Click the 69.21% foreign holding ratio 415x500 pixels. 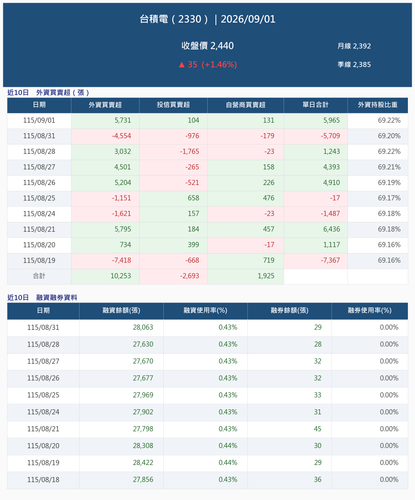[389, 167]
